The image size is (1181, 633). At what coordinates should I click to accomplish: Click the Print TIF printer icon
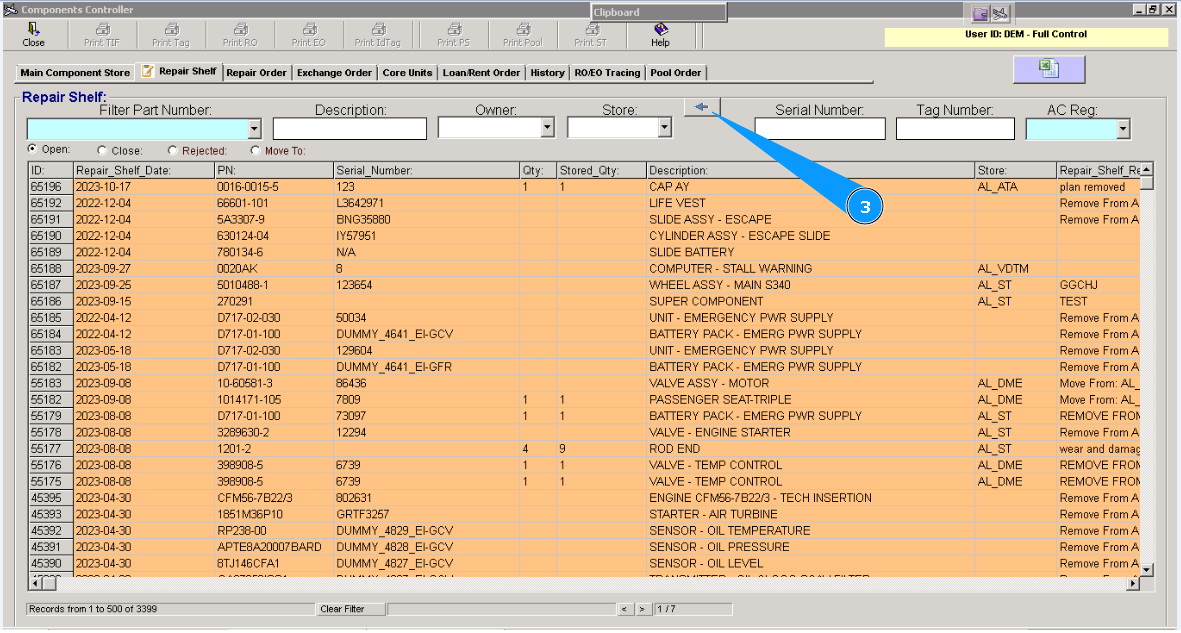(x=102, y=30)
